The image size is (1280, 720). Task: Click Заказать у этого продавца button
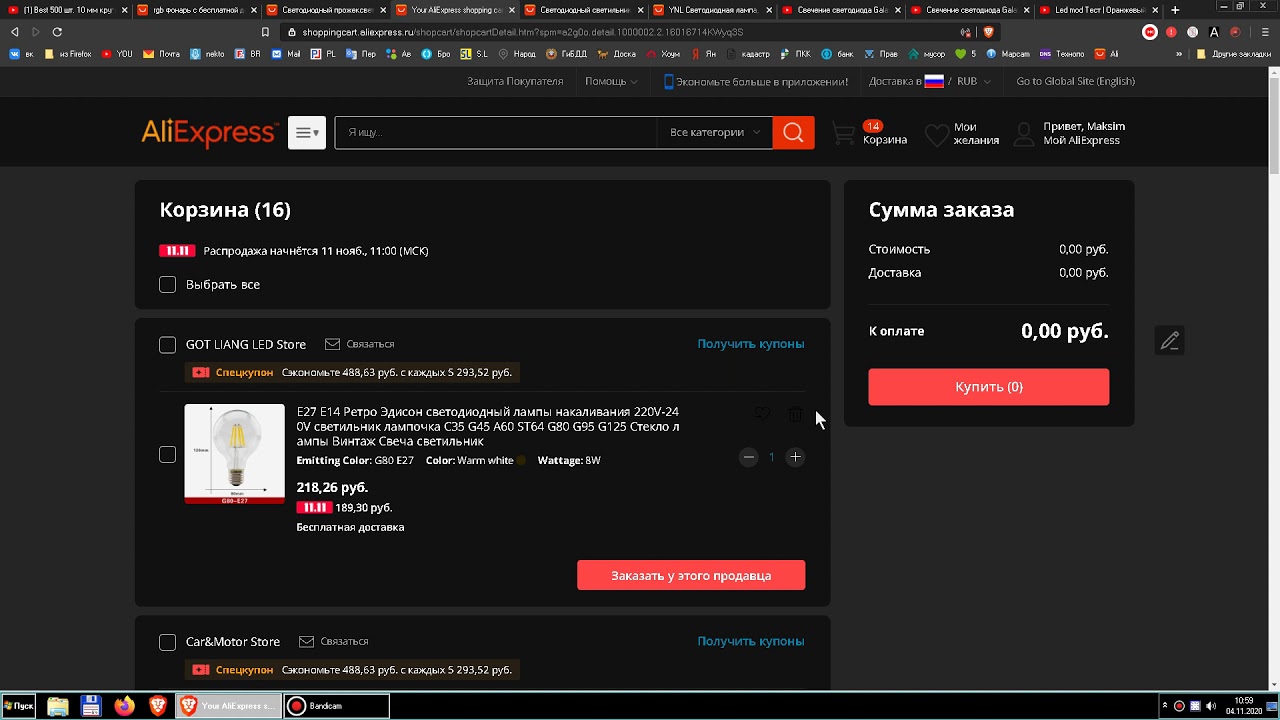[691, 575]
